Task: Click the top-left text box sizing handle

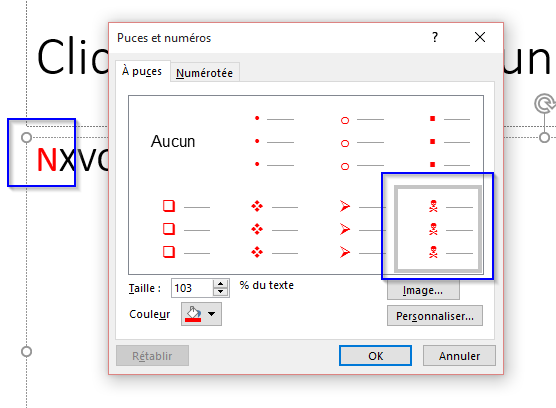Action: tap(27, 138)
